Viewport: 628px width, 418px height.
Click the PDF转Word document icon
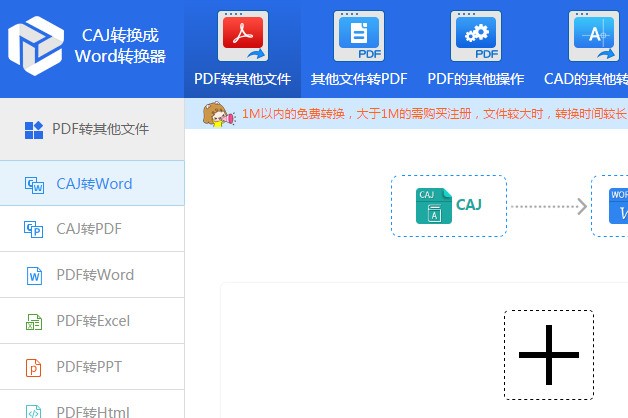[x=34, y=276]
